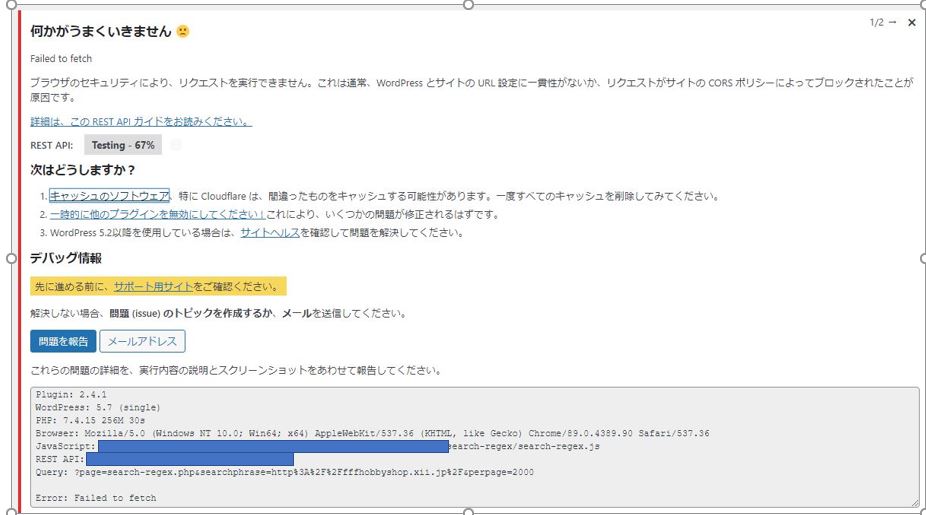This screenshot has width=926, height=515.
Task: Click the redacted REST API URL bar
Action: pos(182,459)
